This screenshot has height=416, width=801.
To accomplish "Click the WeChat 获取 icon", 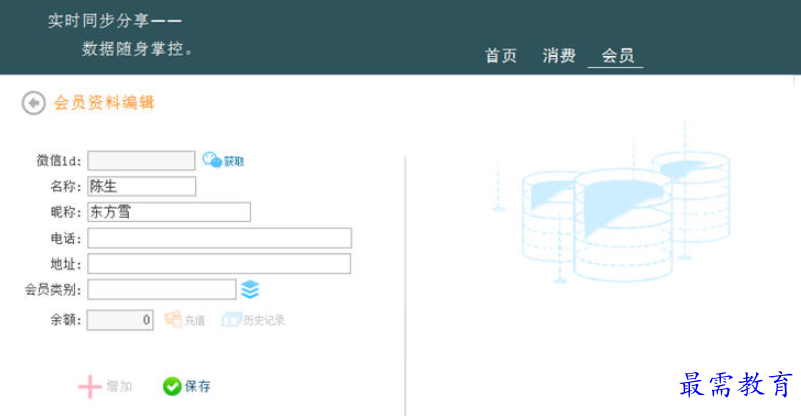I will (212, 160).
